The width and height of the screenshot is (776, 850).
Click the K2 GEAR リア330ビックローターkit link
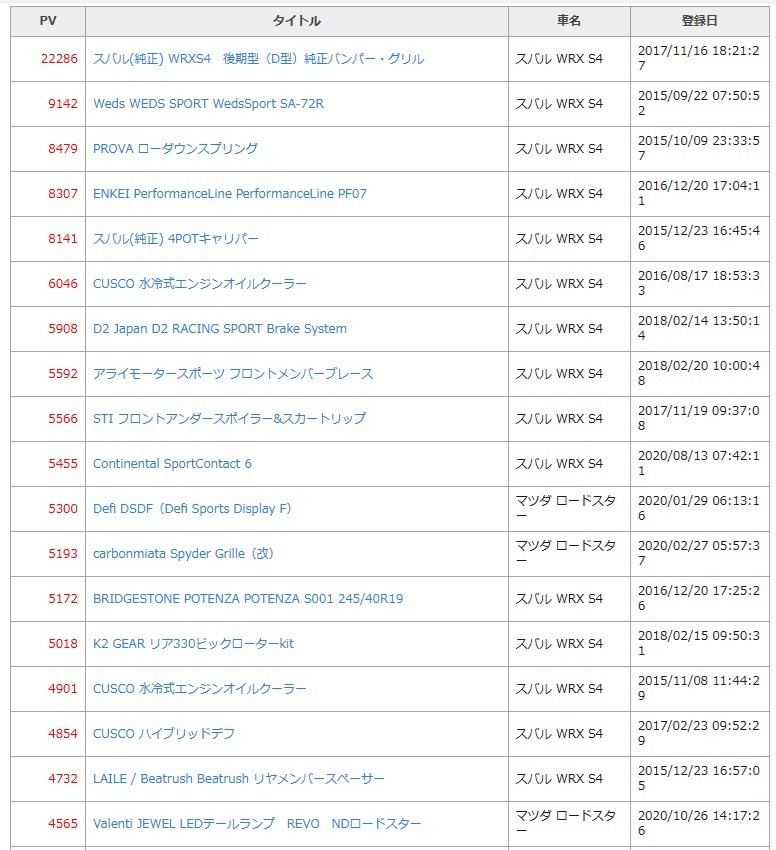[193, 644]
